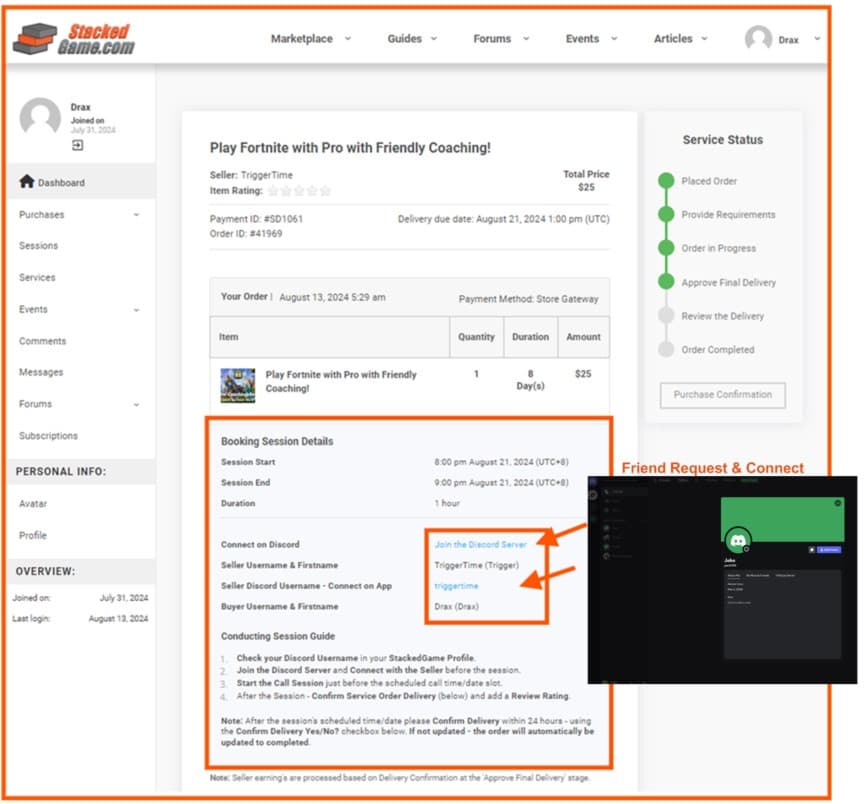
Task: Expand the top-navigation Forums dropdown
Action: 526,39
